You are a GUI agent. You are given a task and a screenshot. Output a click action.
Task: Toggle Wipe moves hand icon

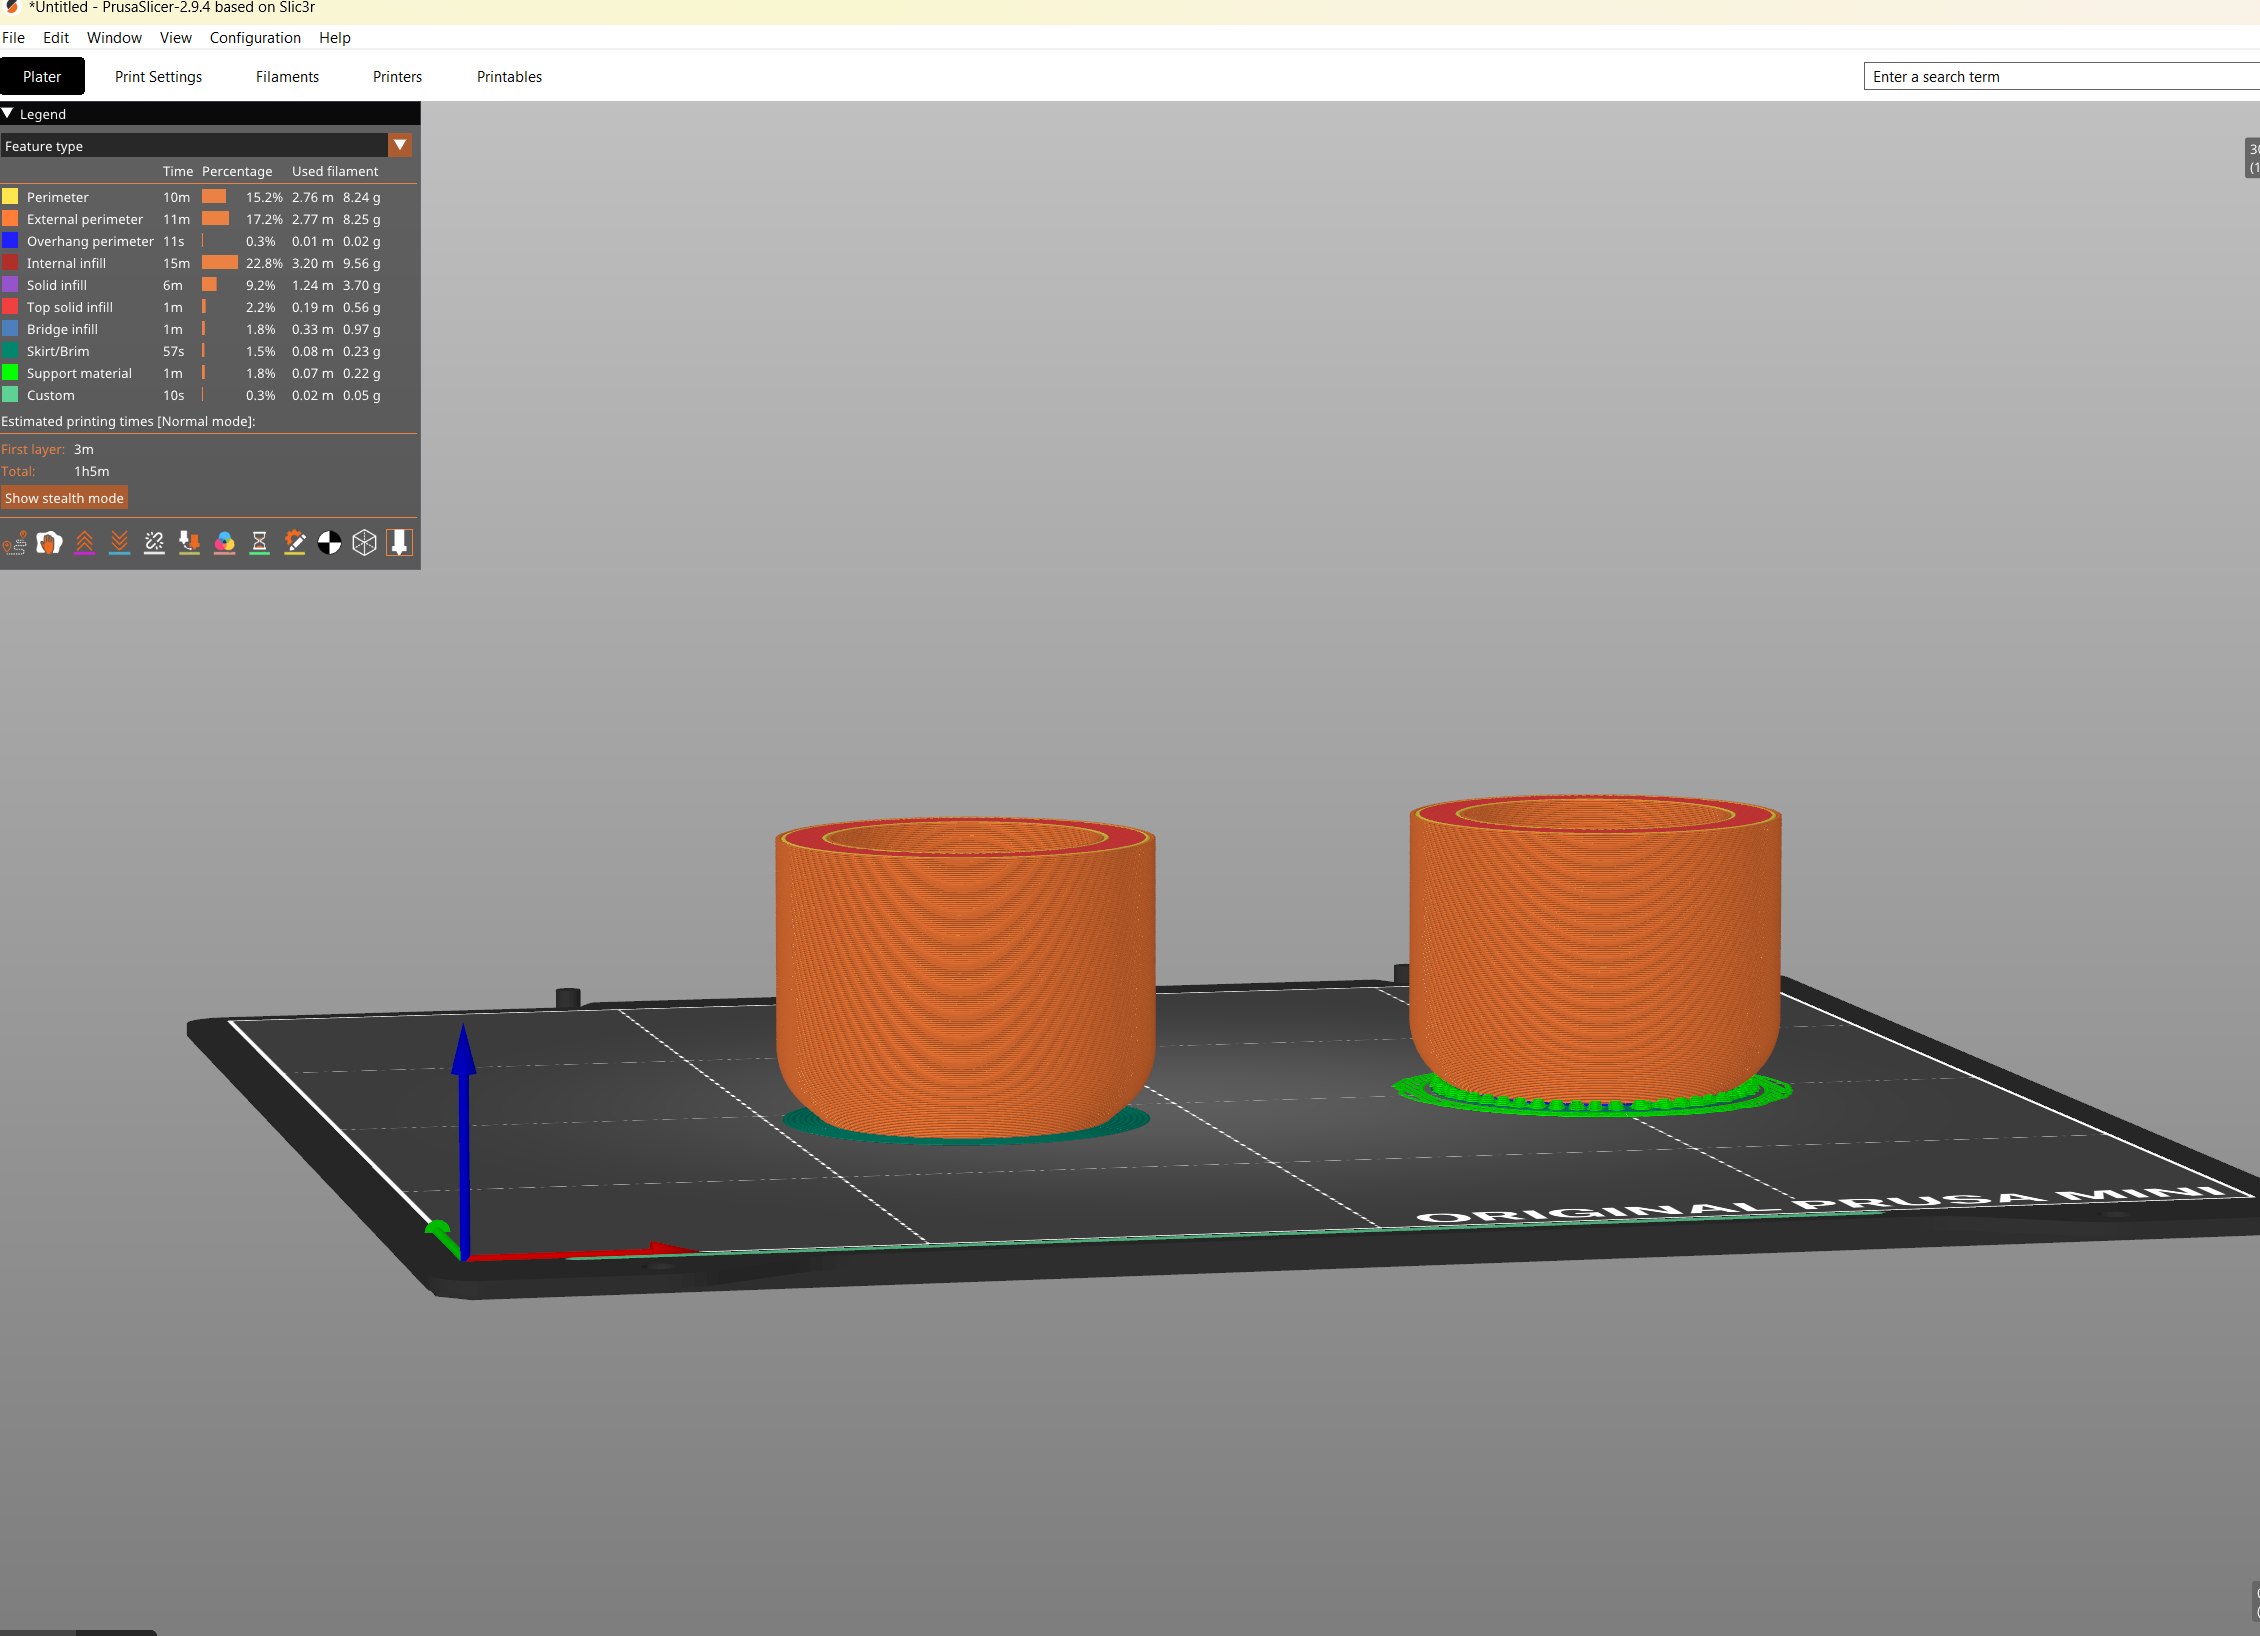(x=49, y=543)
